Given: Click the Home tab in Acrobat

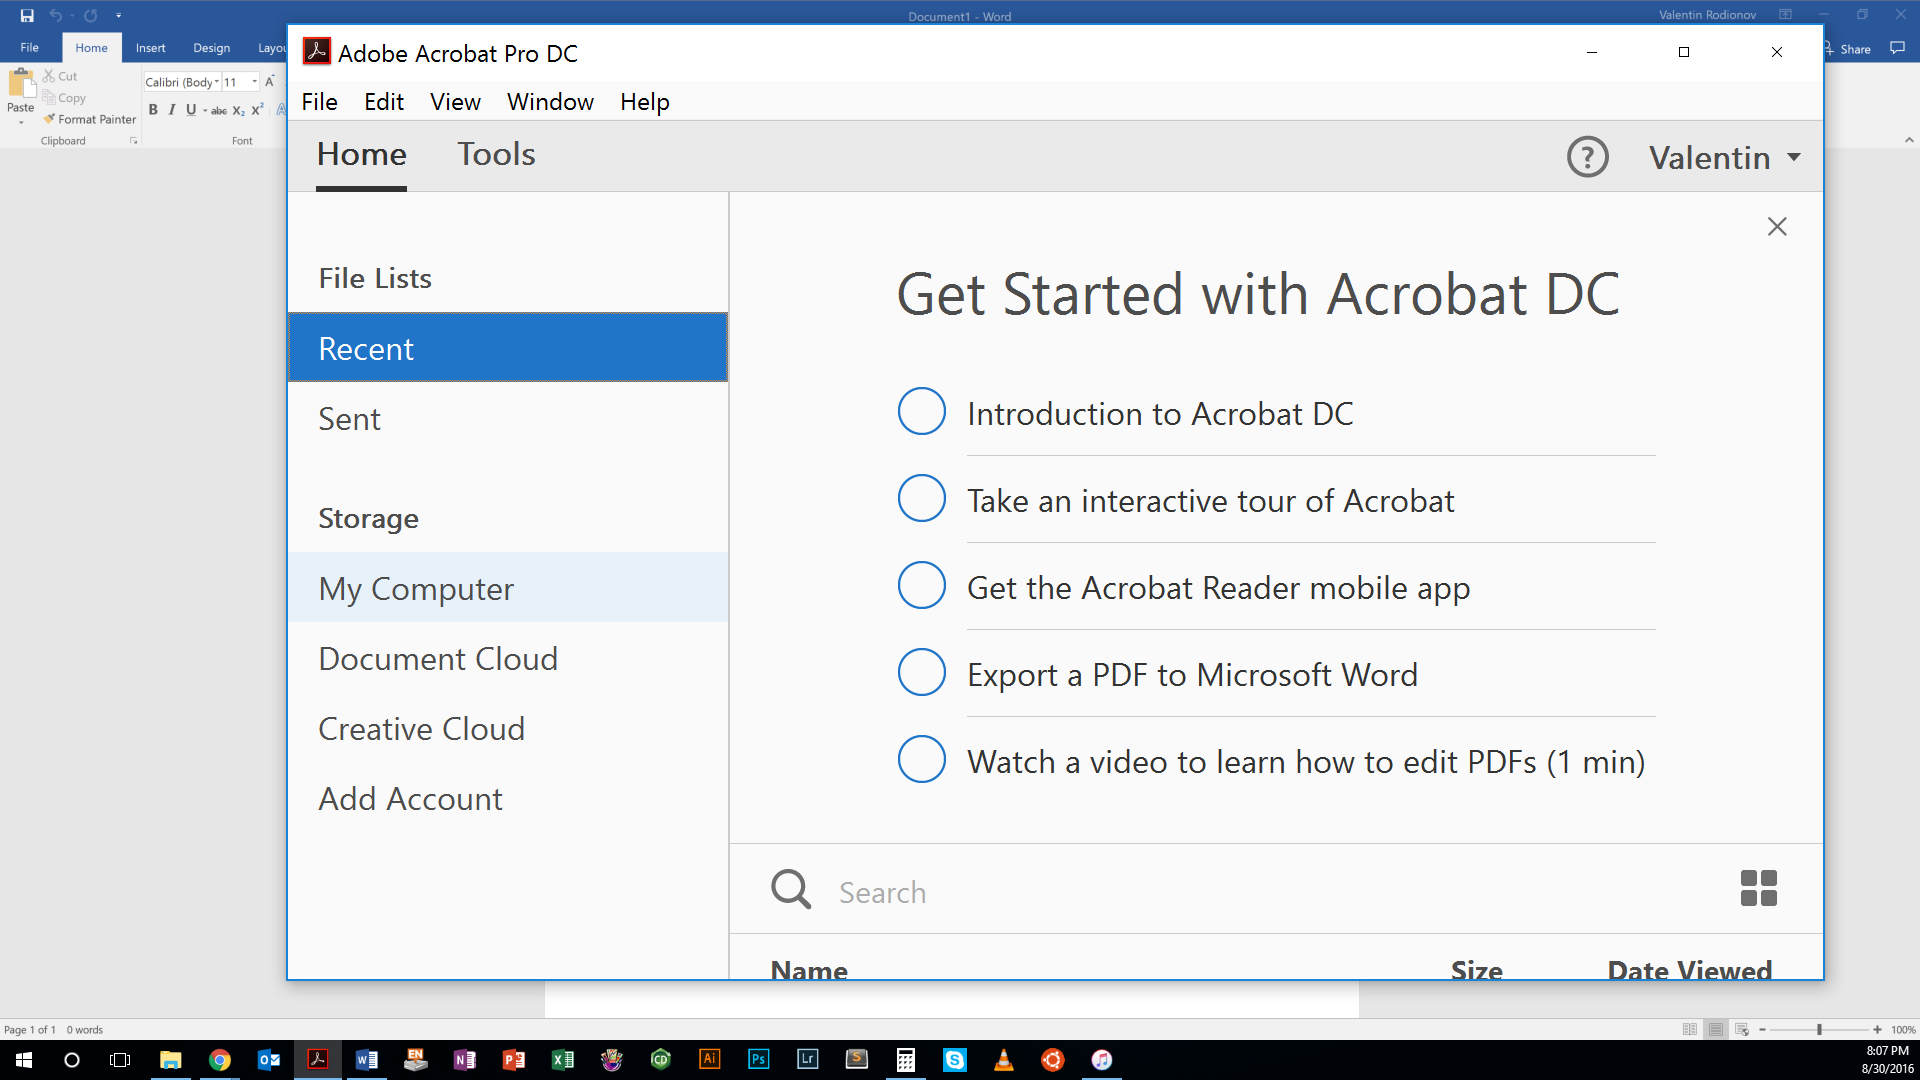Looking at the screenshot, I should tap(363, 154).
